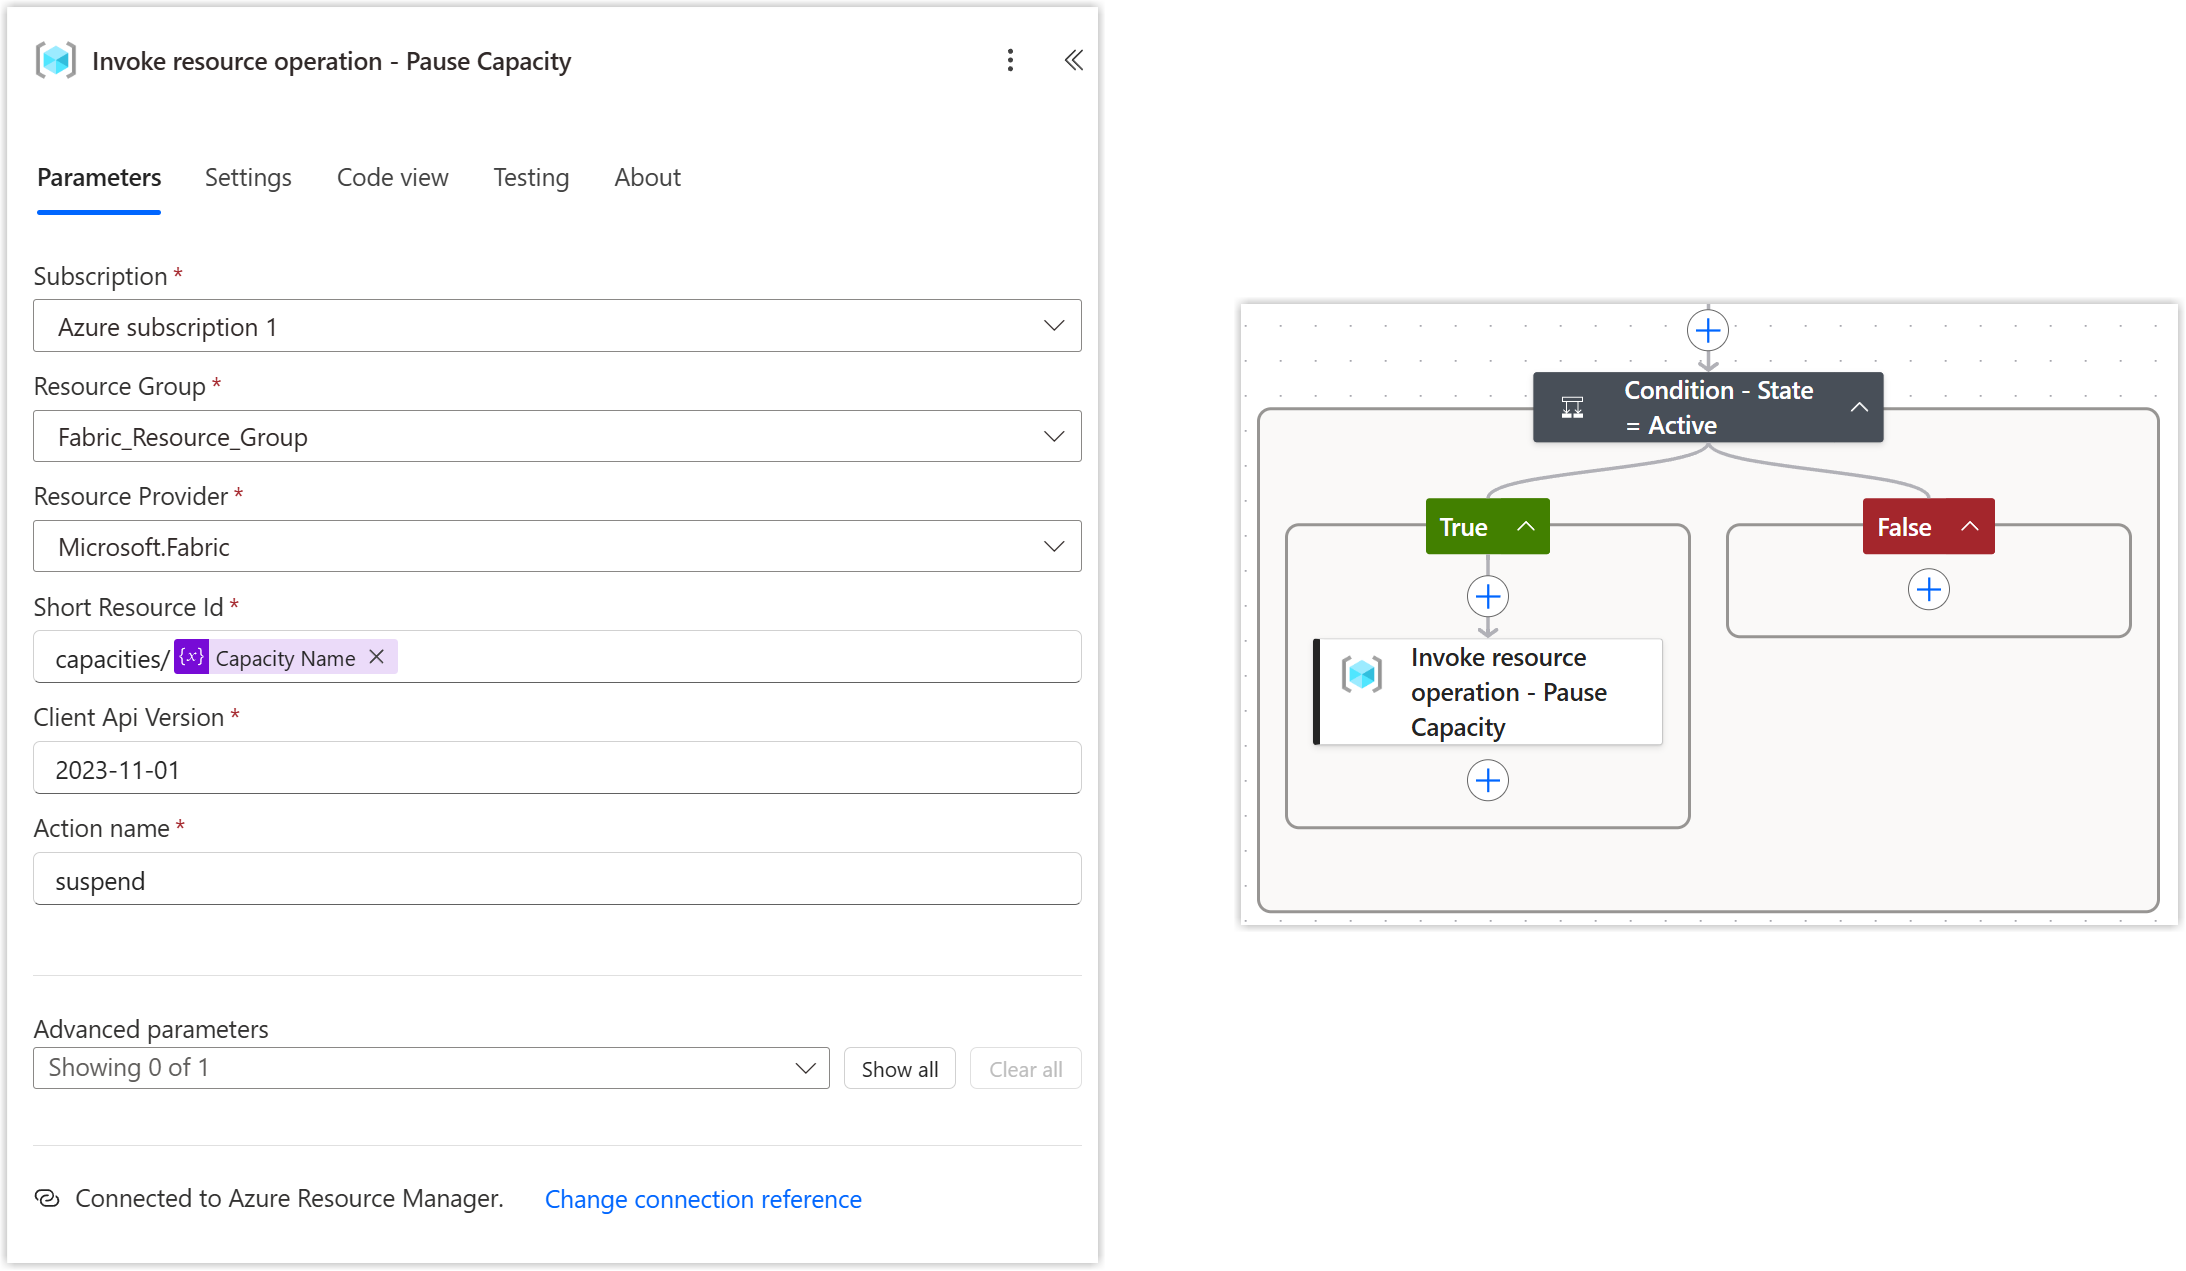Switch to the Settings tab
Viewport: 2186px width, 1271px height.
tap(248, 178)
